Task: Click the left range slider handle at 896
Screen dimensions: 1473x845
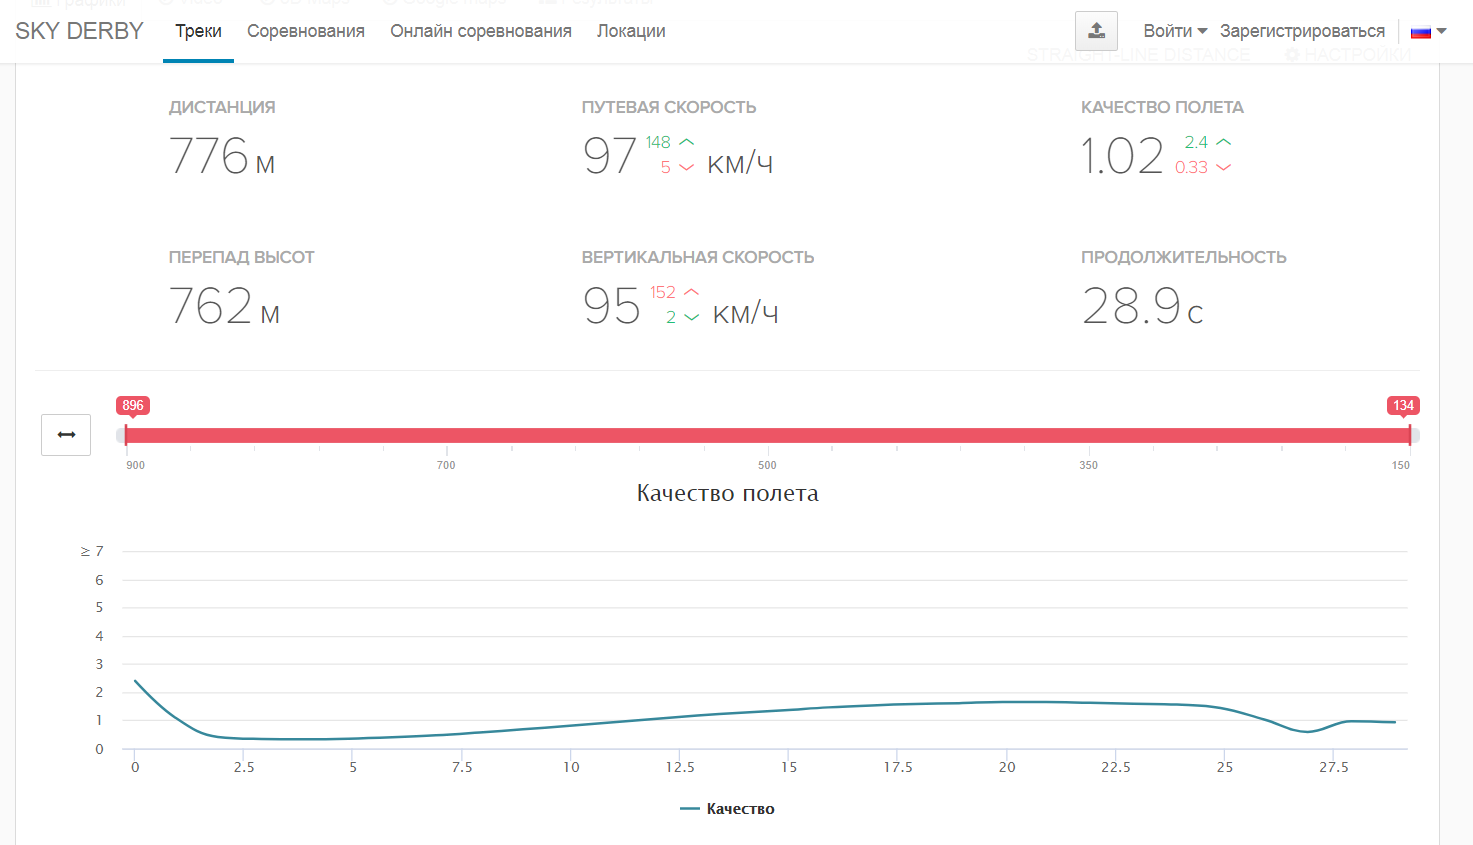Action: (x=126, y=435)
